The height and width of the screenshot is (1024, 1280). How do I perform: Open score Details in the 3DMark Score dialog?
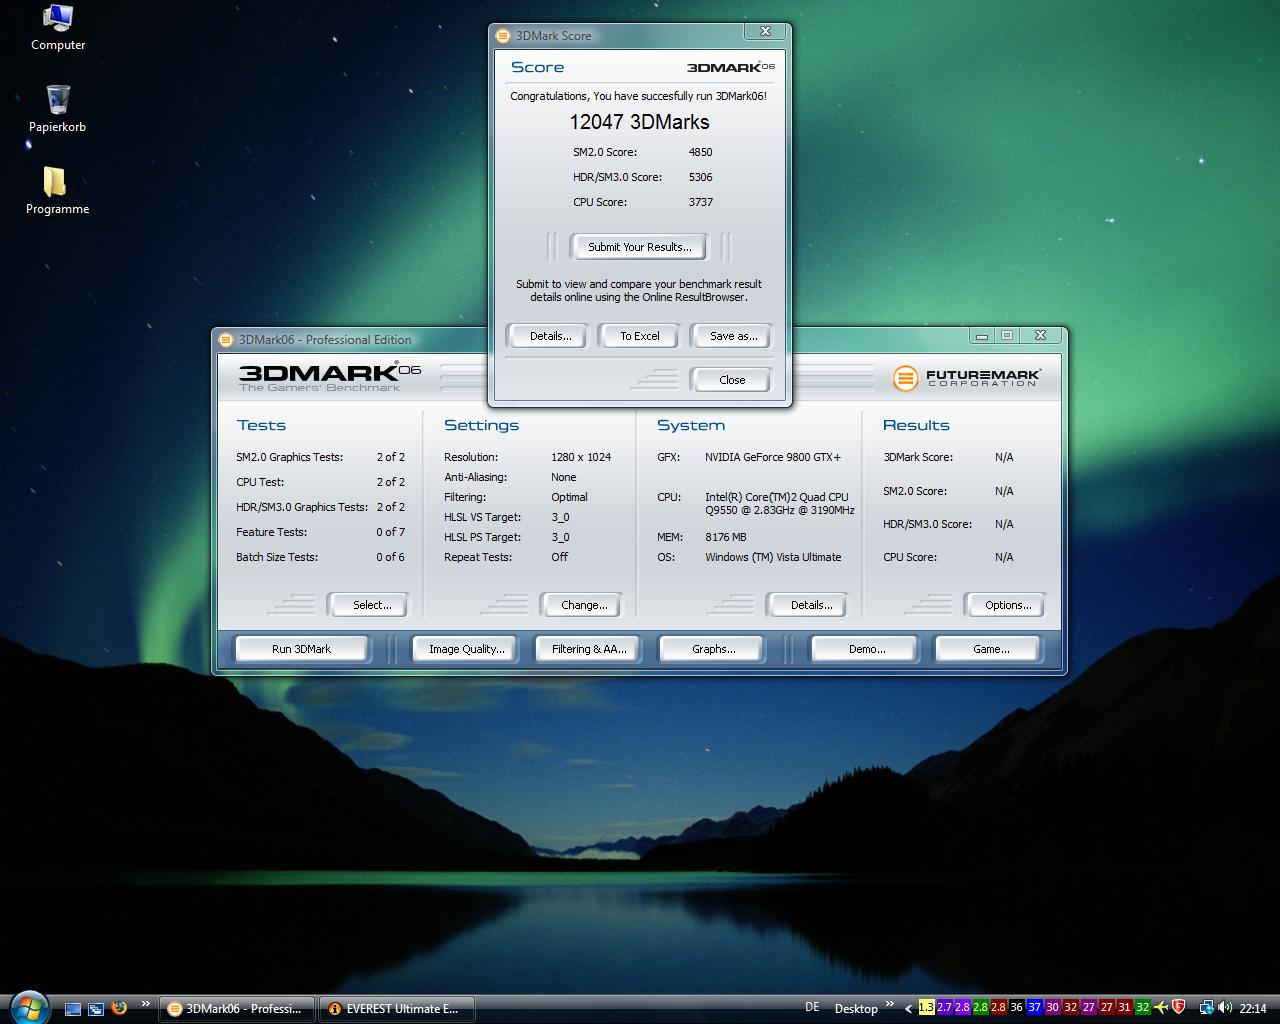[x=550, y=336]
